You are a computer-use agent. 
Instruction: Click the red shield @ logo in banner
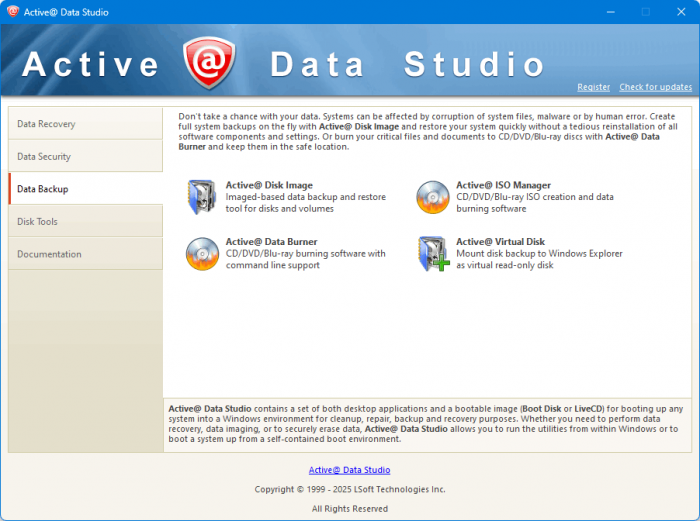(x=208, y=64)
